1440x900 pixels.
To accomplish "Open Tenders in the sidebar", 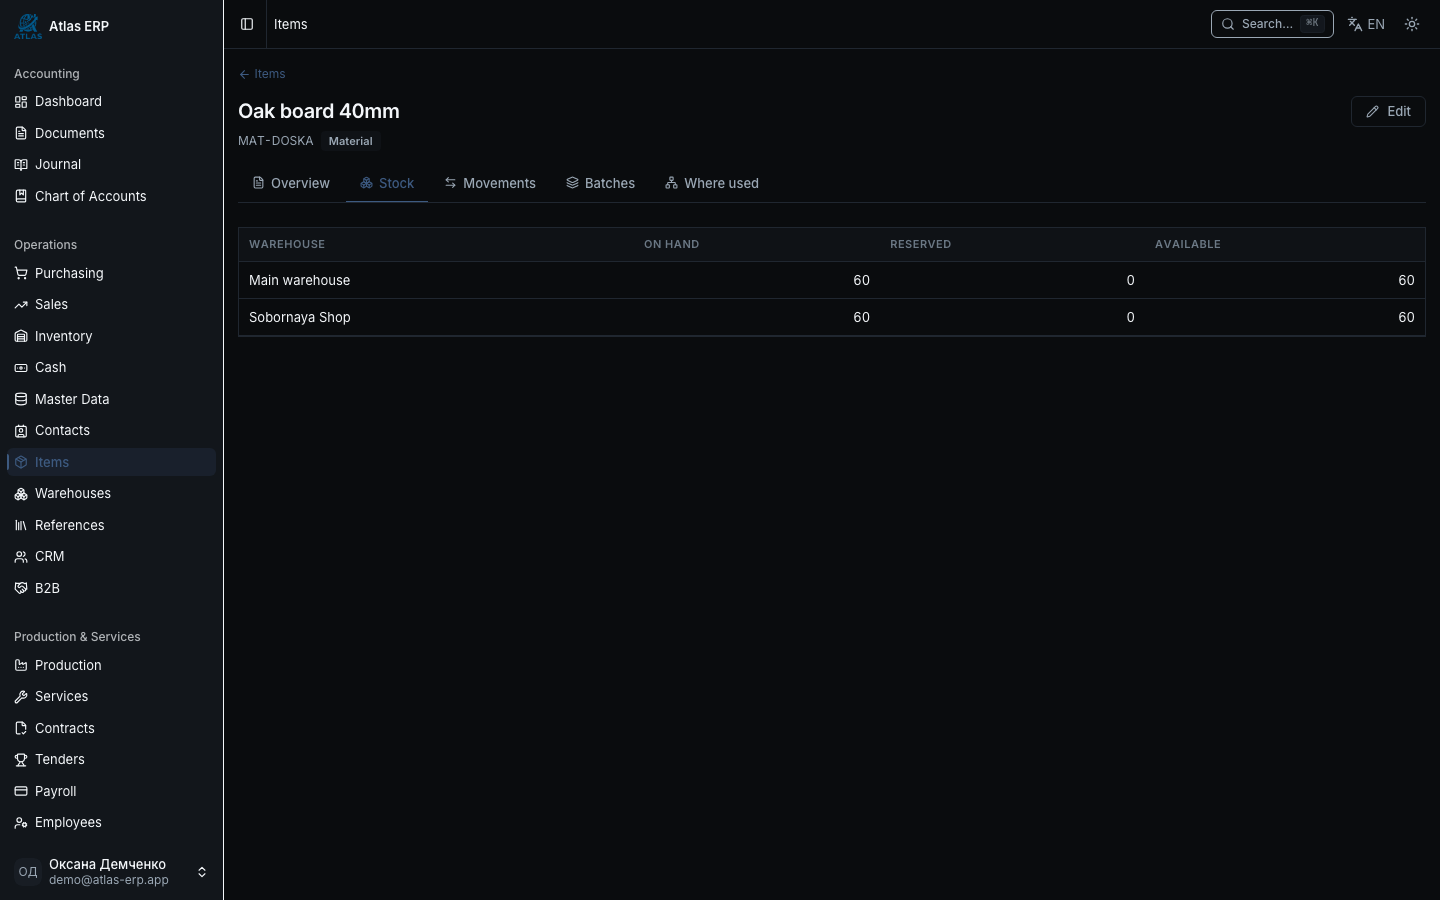I will click(x=111, y=760).
